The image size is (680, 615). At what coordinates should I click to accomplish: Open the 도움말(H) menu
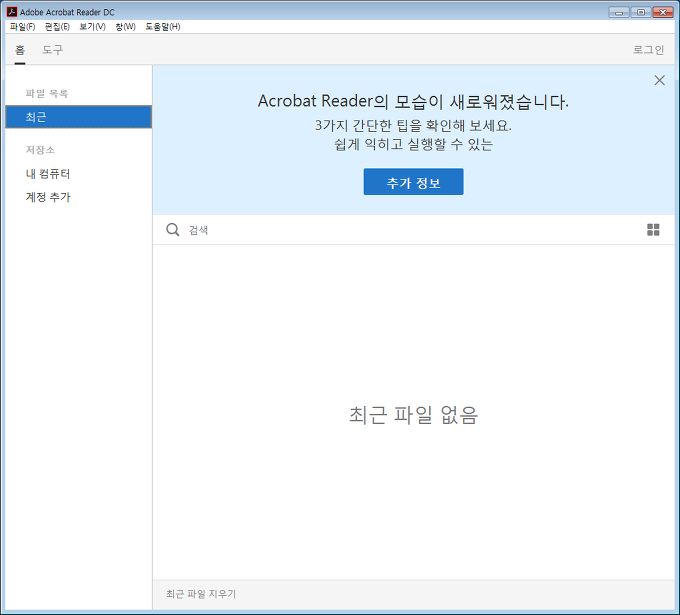click(163, 27)
